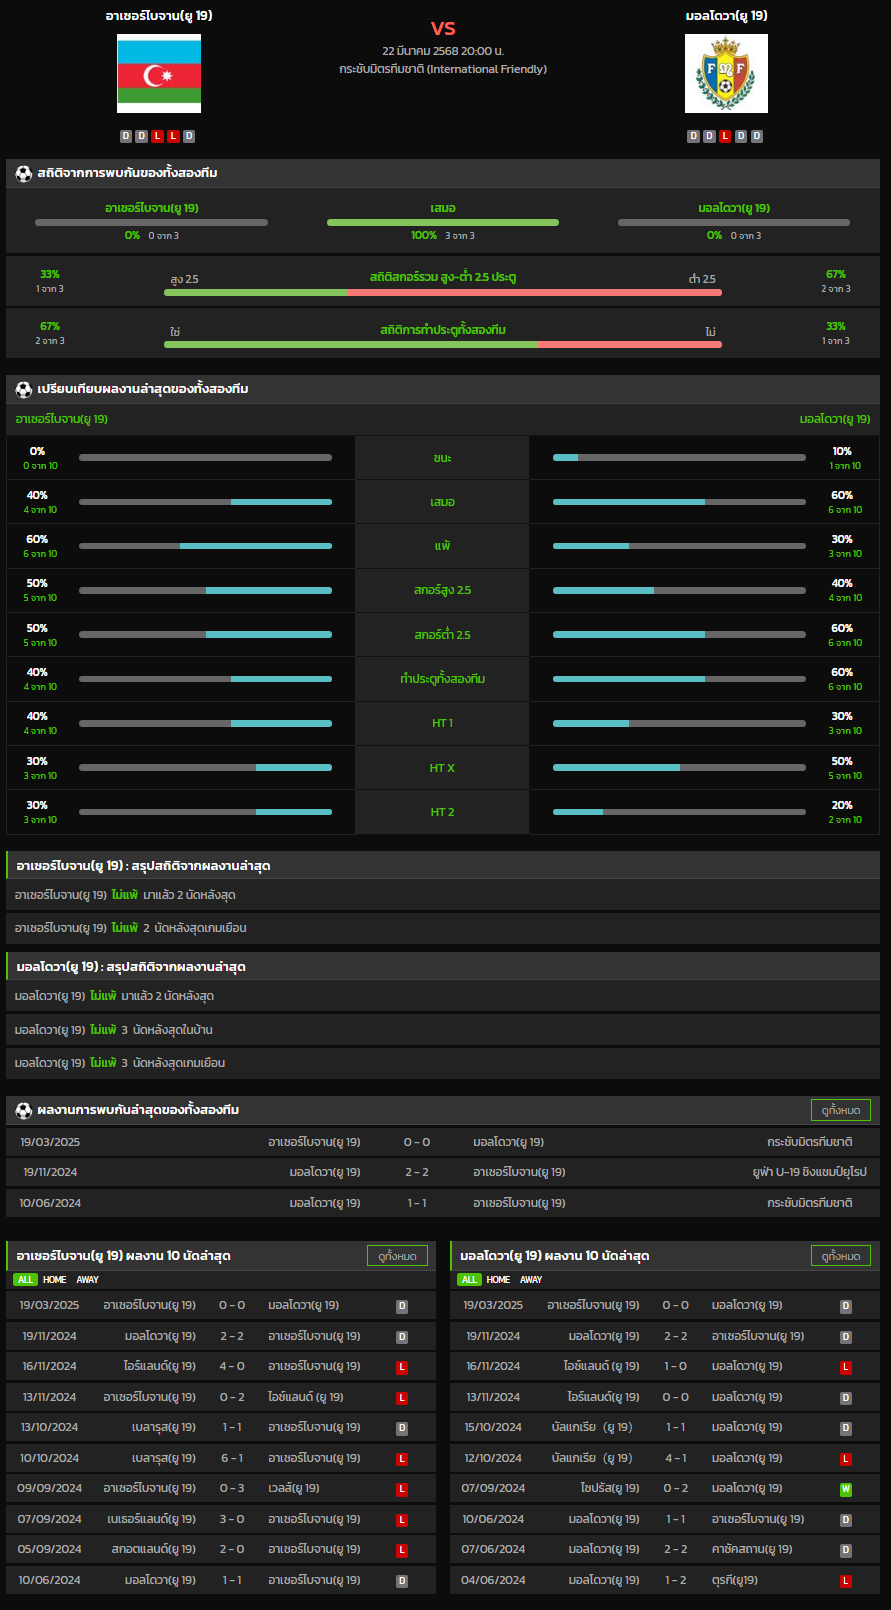Click L badge in Azerbaijan table 05/09/2024 row

(x=402, y=1550)
